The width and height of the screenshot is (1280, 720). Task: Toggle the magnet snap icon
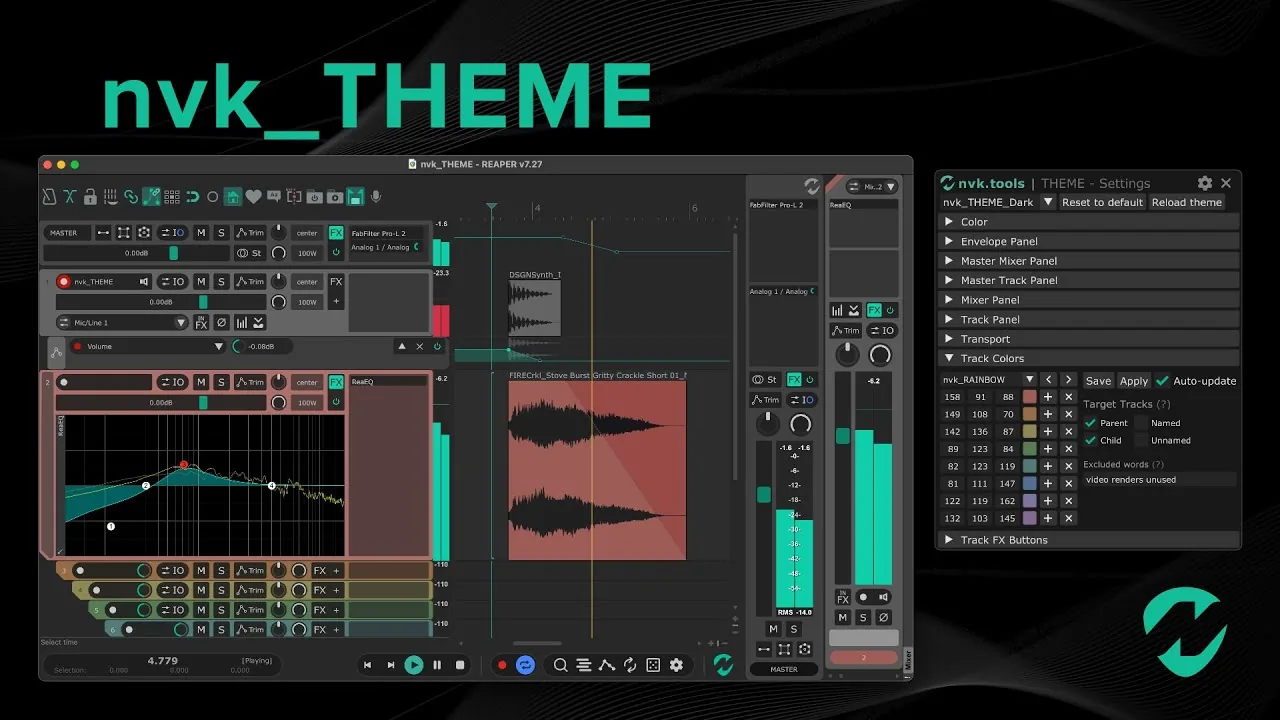pos(192,196)
